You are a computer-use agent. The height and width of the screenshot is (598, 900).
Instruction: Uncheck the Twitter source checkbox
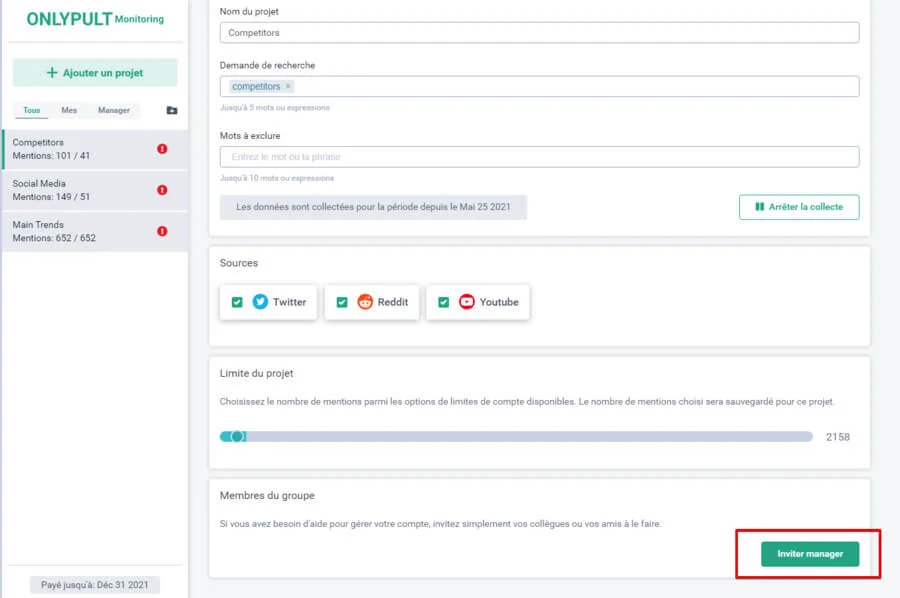point(237,302)
